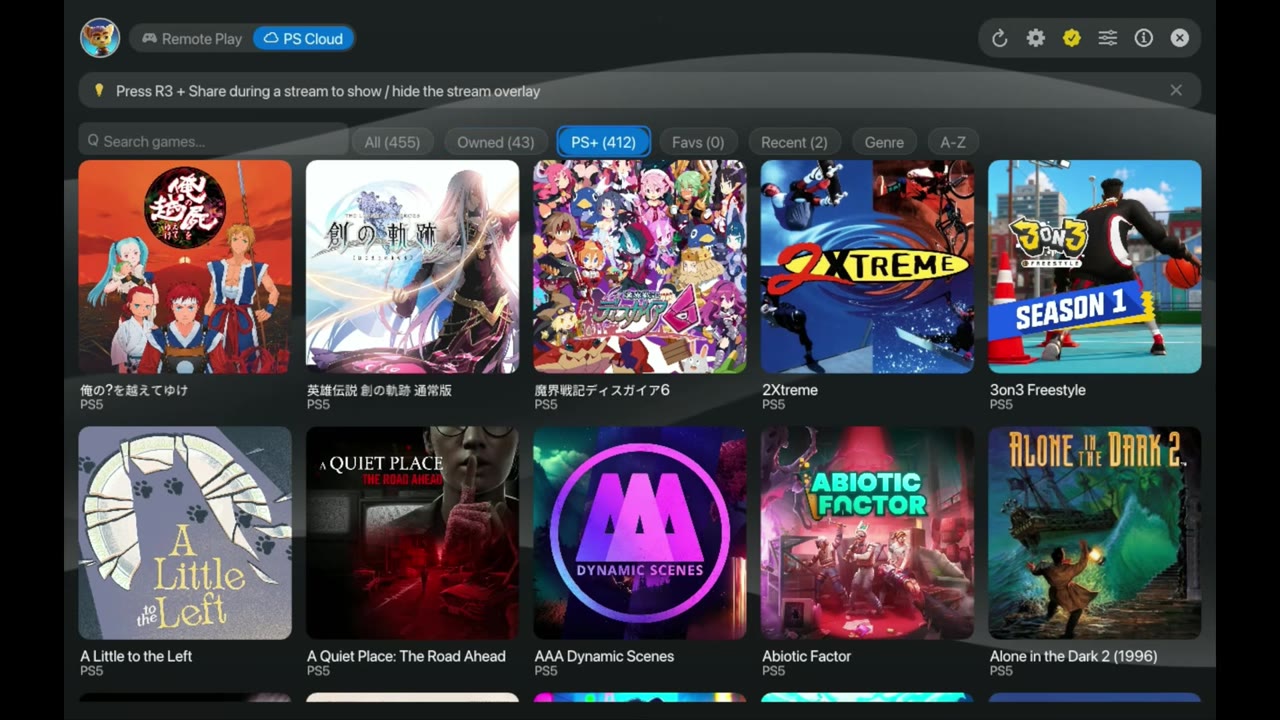This screenshot has height=720, width=1280.
Task: Open settings via the gear icon
Action: (x=1036, y=38)
